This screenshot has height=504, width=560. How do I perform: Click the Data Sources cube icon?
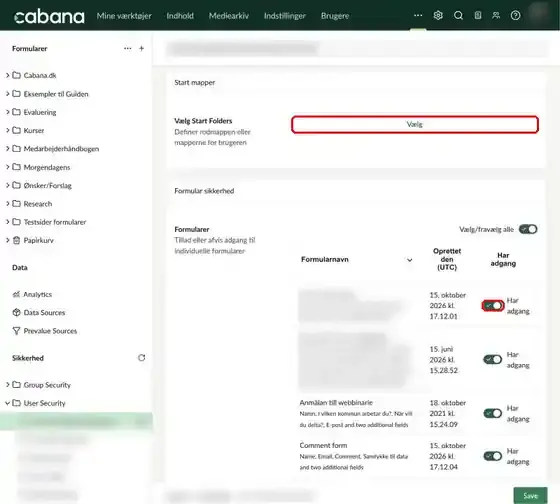[16, 313]
